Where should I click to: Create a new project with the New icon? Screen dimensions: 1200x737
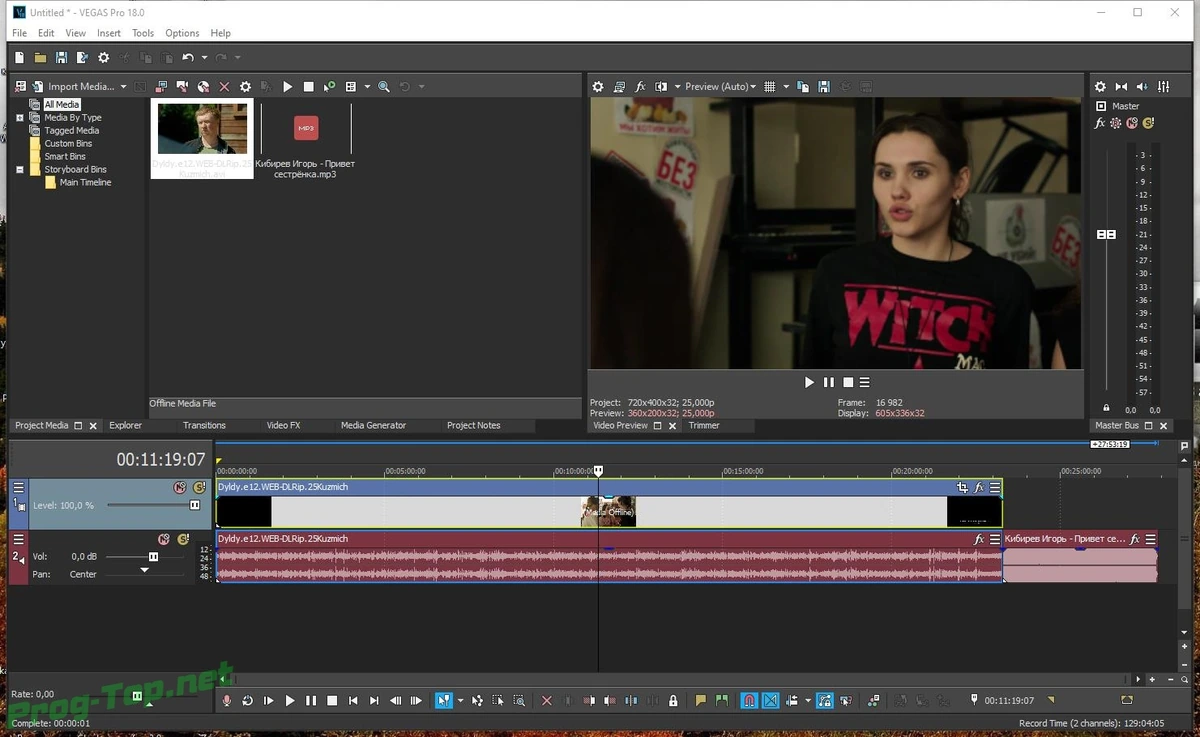coord(19,58)
